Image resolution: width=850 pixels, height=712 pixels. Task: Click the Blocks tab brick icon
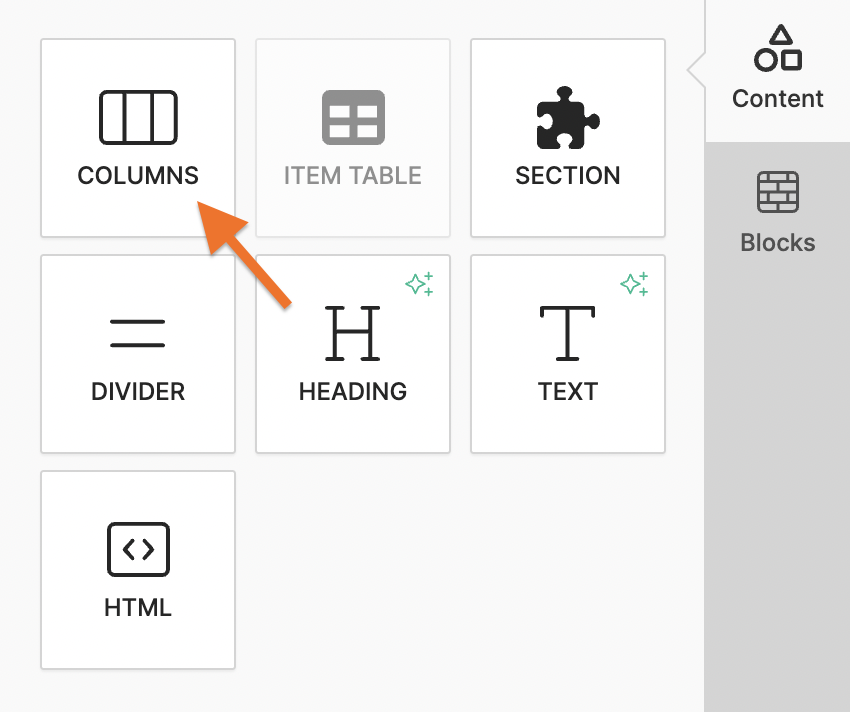coord(778,192)
